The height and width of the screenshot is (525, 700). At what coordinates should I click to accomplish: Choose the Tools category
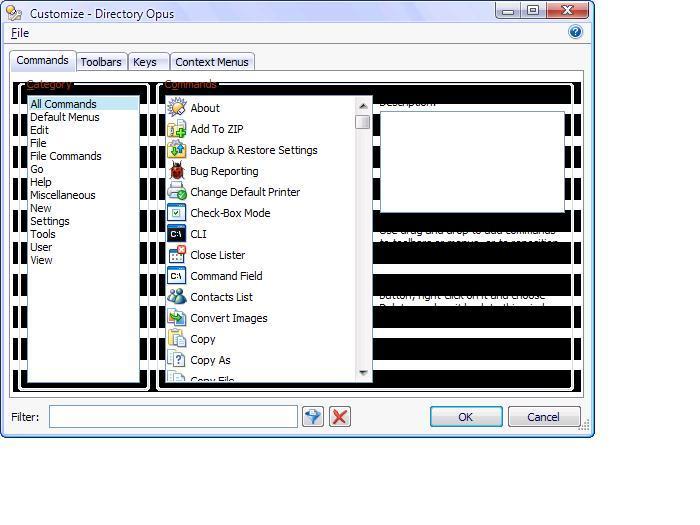tap(83, 234)
